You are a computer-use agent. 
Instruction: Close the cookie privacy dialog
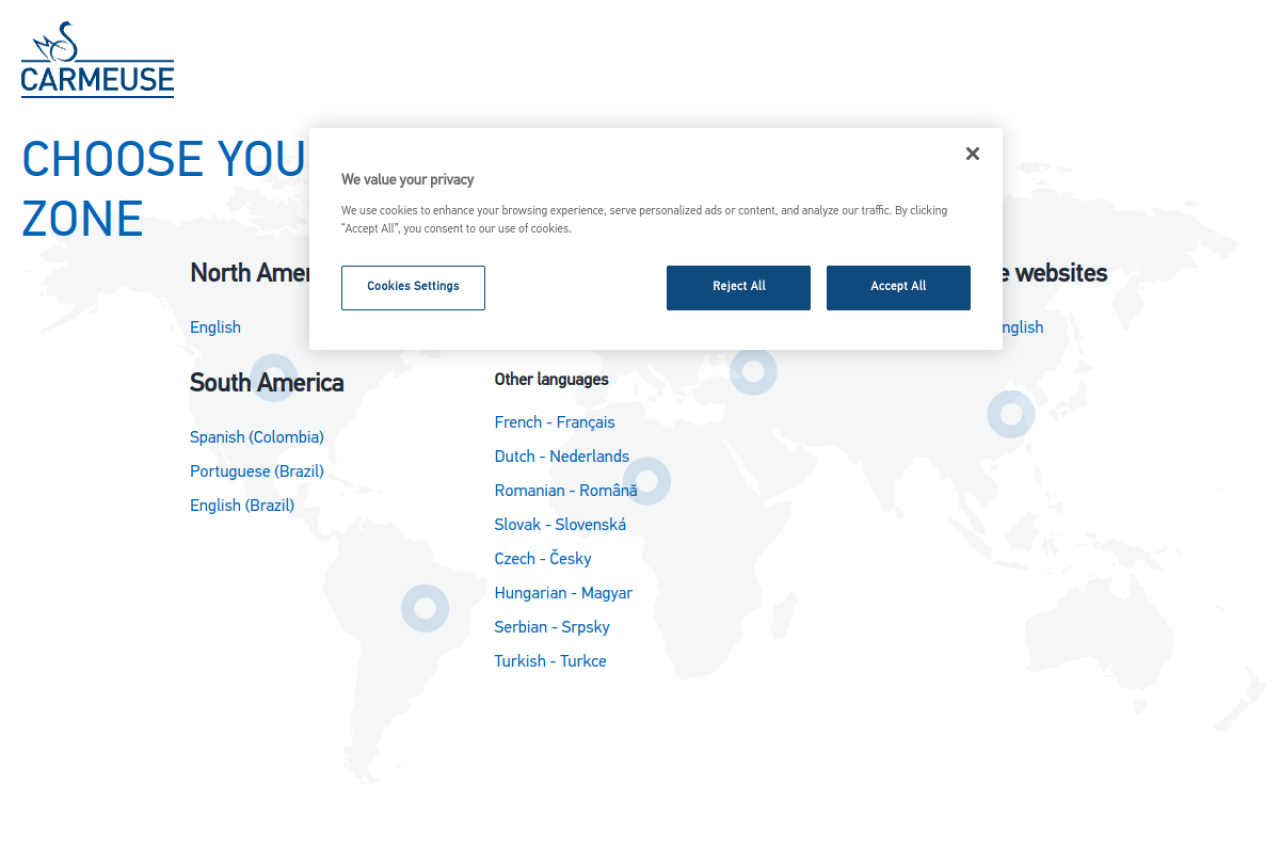coord(972,154)
